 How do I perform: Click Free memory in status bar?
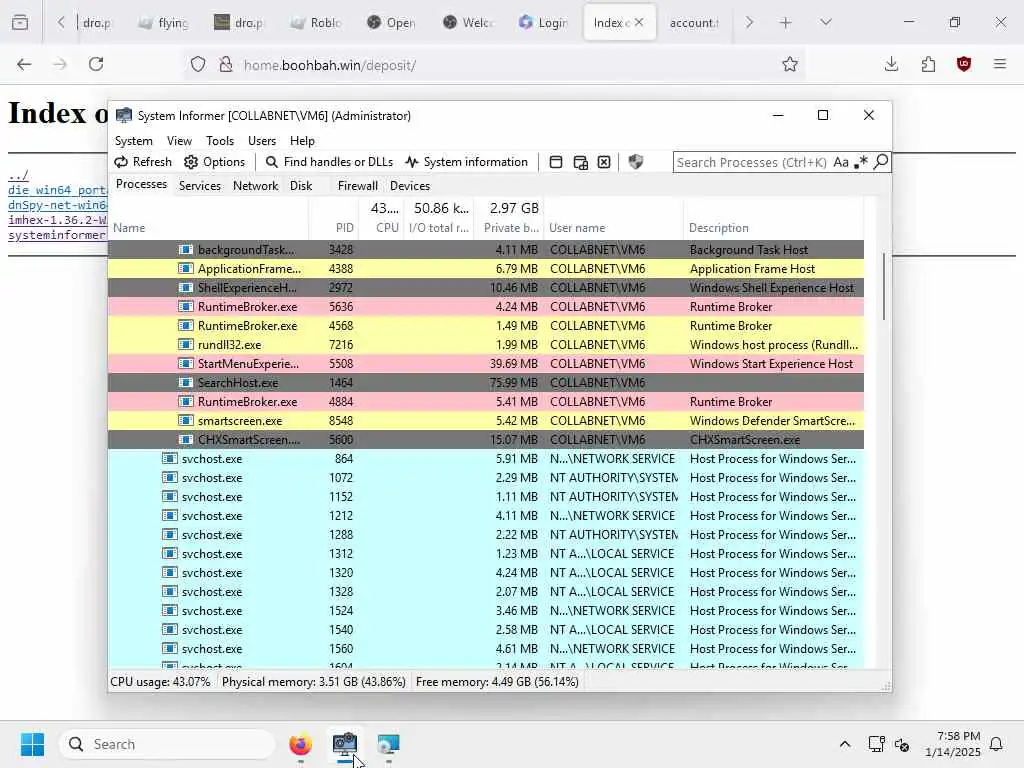(497, 682)
